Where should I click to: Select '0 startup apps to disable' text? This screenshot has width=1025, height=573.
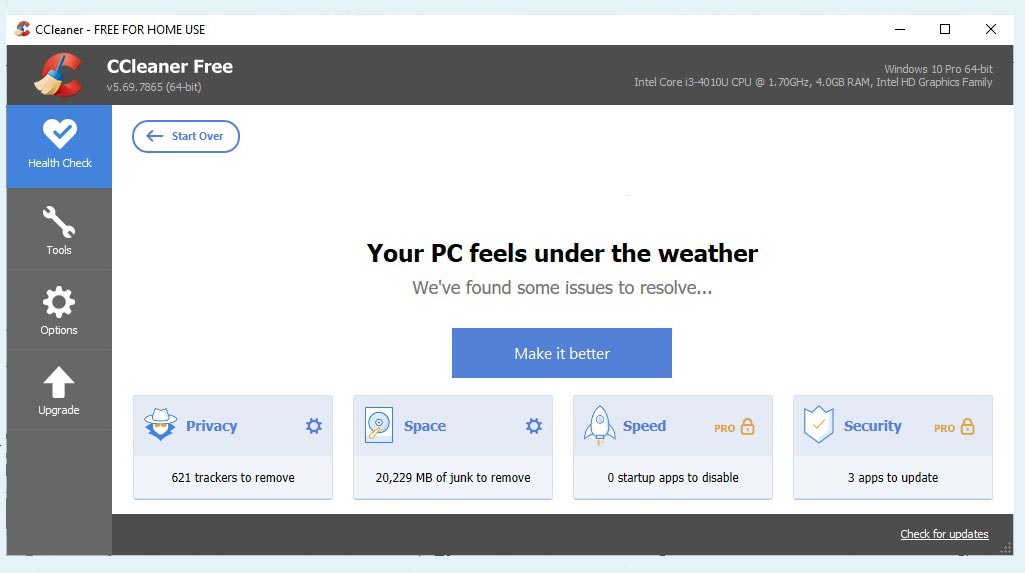tap(673, 478)
